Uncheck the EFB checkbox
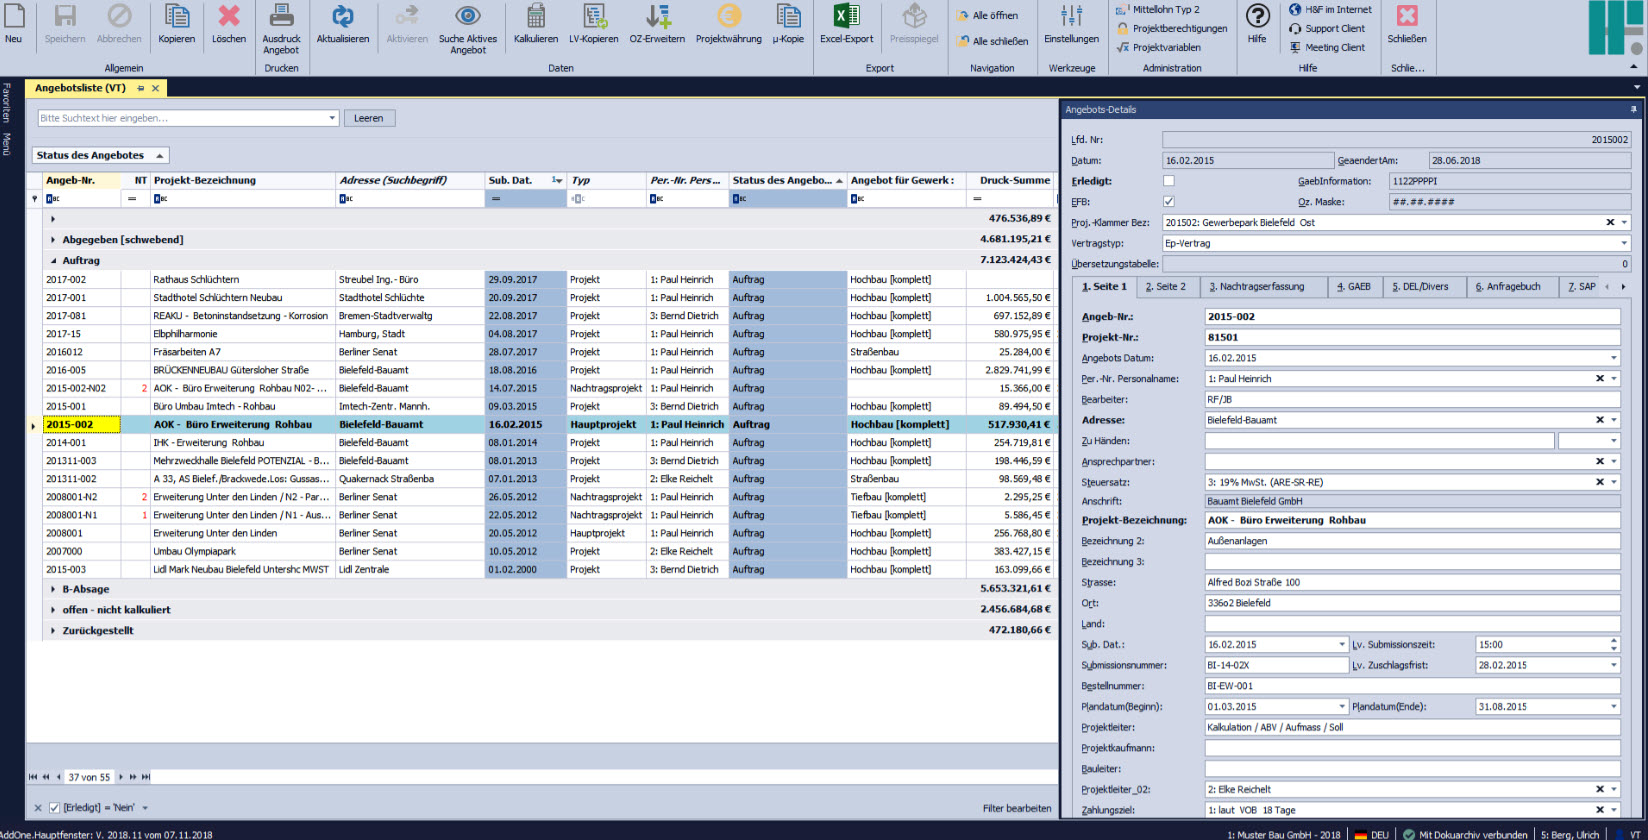 [x=1169, y=202]
